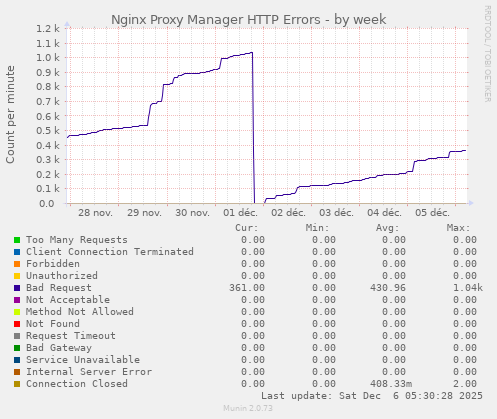Click the 'Forbidden' legend label
The image size is (497, 419).
[x=53, y=264]
